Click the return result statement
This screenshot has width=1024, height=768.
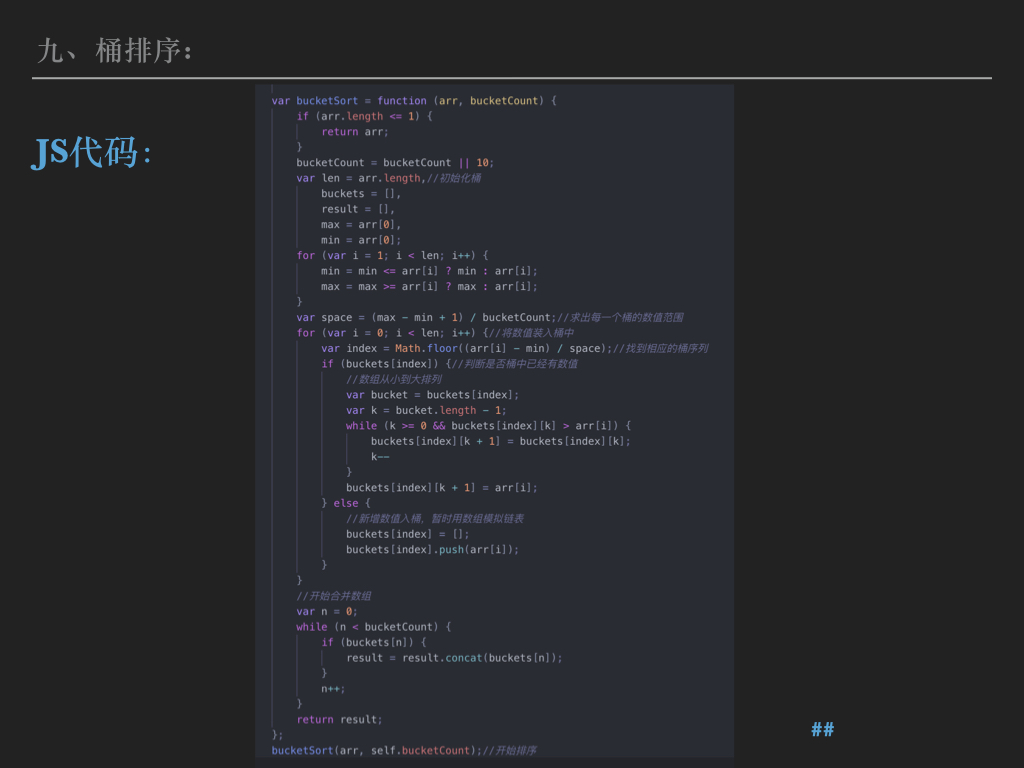click(339, 719)
